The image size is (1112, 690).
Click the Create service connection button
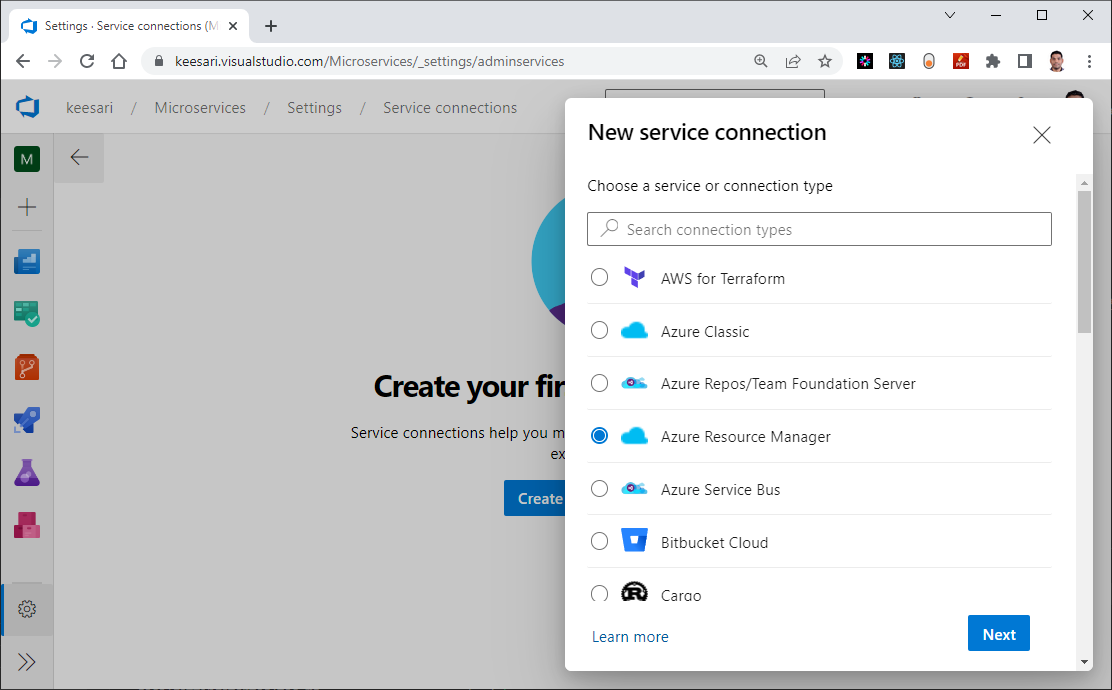pyautogui.click(x=535, y=499)
